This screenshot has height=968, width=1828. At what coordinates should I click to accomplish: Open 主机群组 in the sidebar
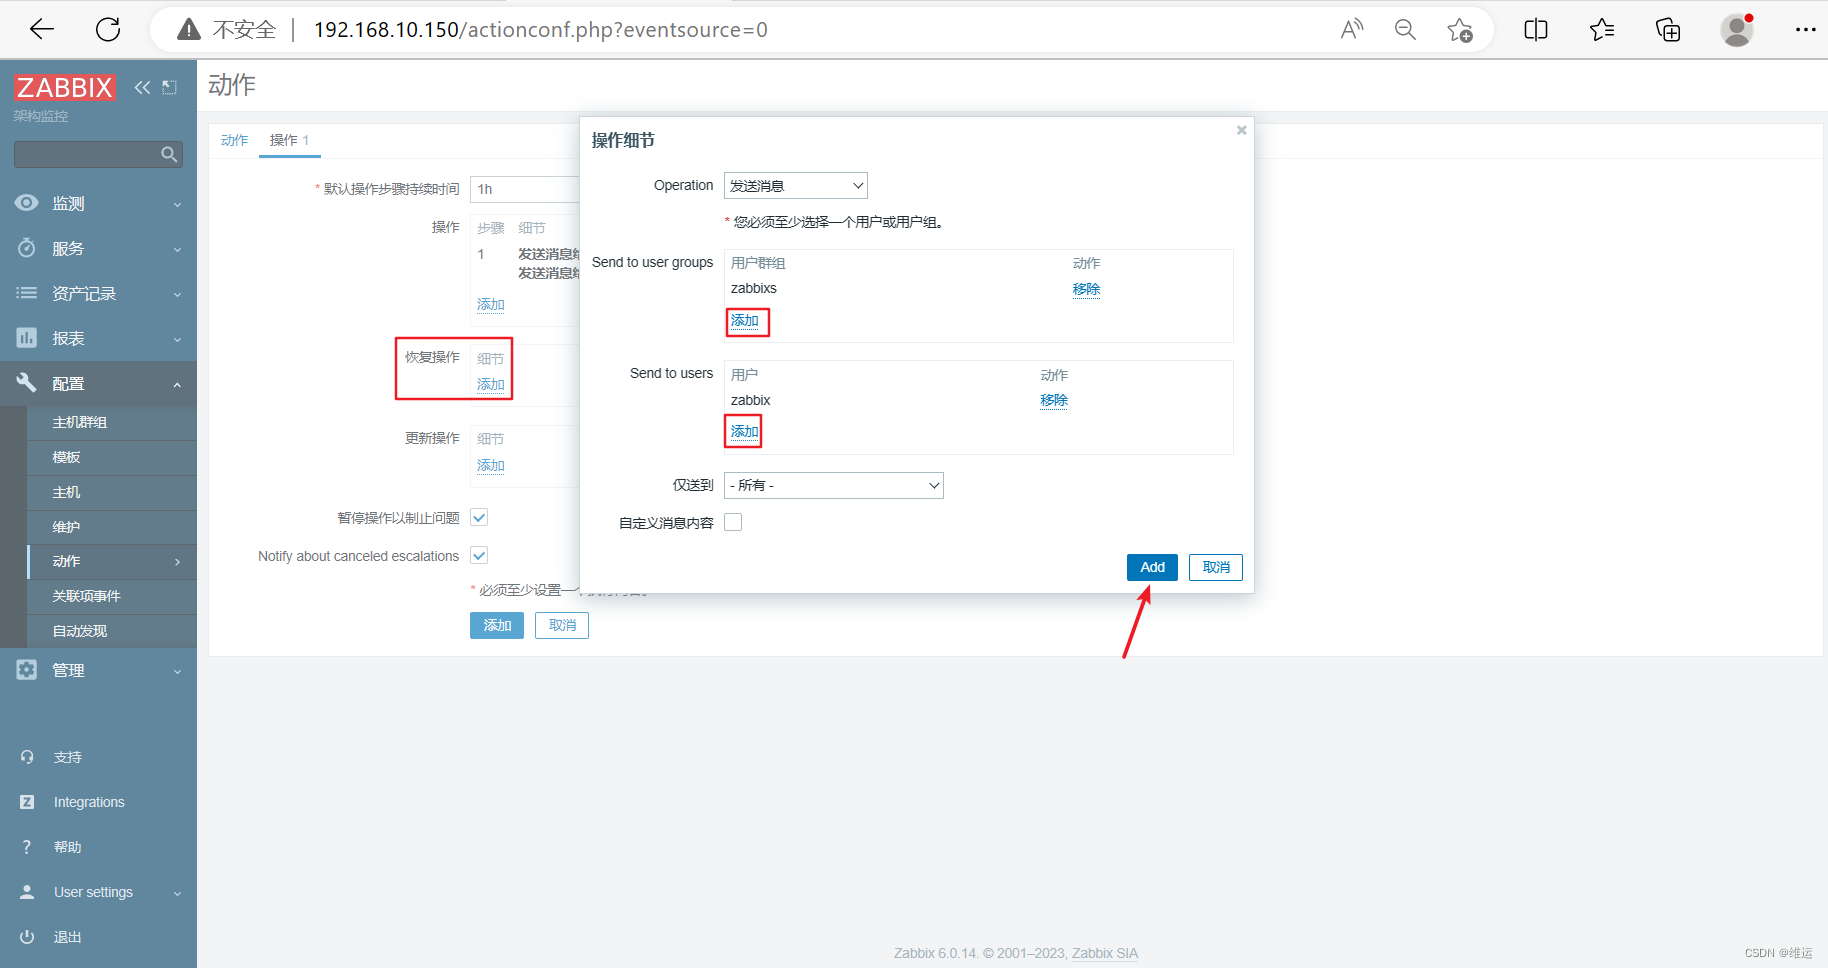tap(80, 422)
